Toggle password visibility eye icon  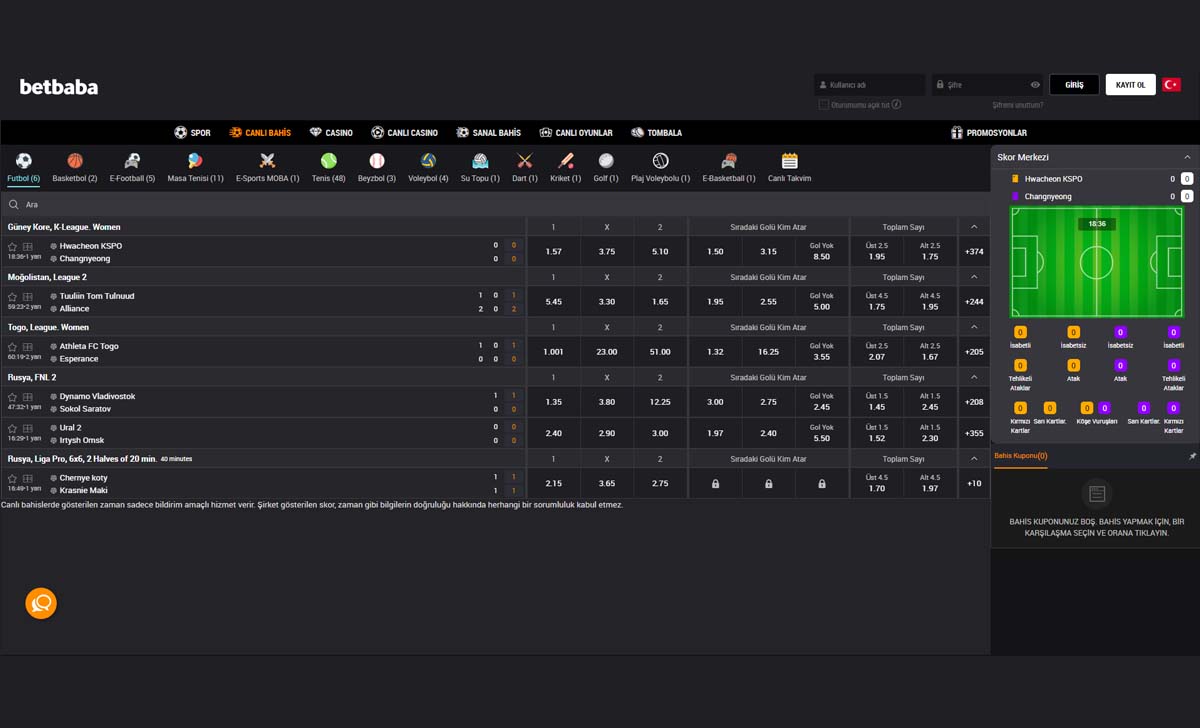click(x=1035, y=85)
